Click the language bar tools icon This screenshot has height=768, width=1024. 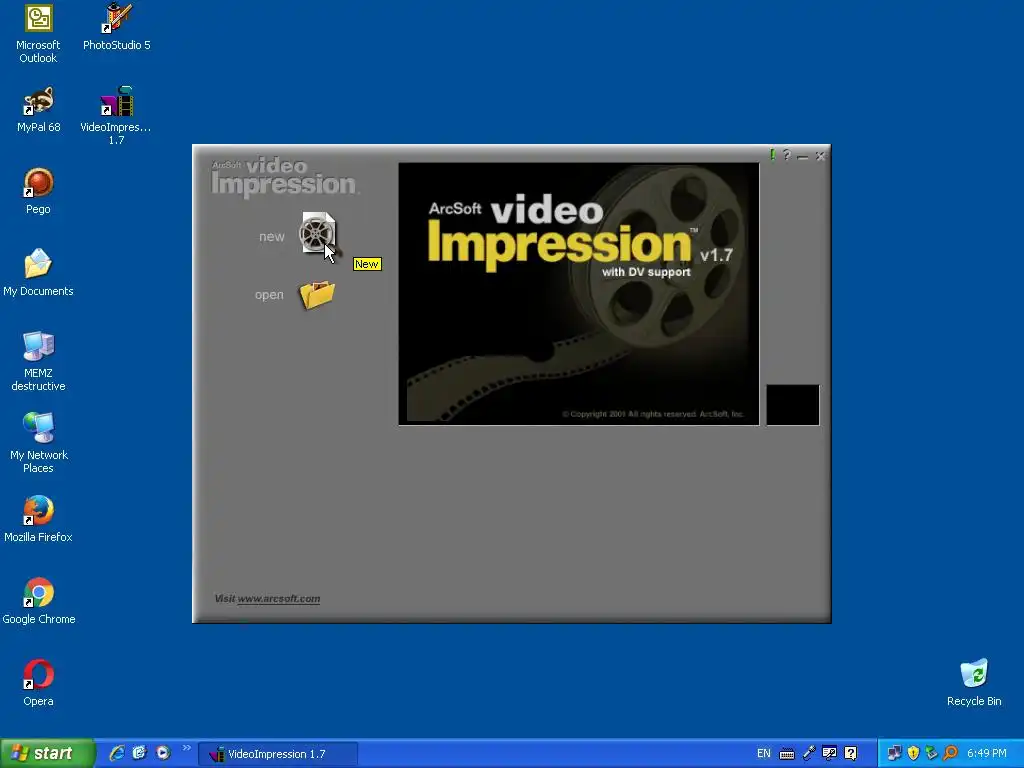[829, 754]
